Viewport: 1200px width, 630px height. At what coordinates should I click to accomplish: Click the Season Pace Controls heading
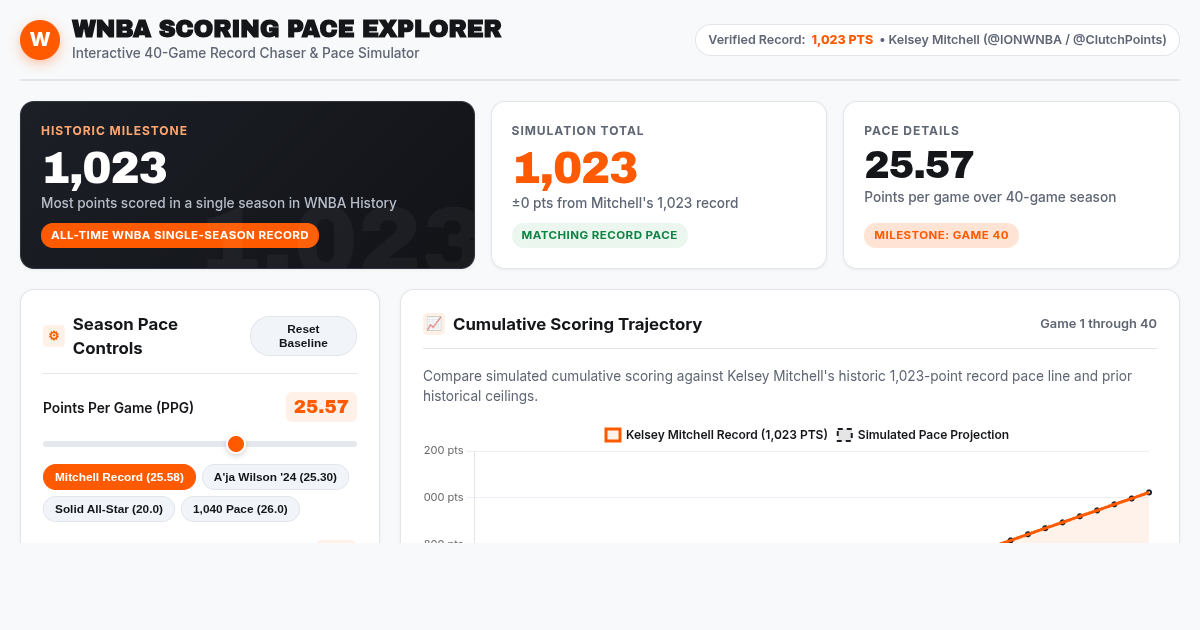[x=125, y=336]
